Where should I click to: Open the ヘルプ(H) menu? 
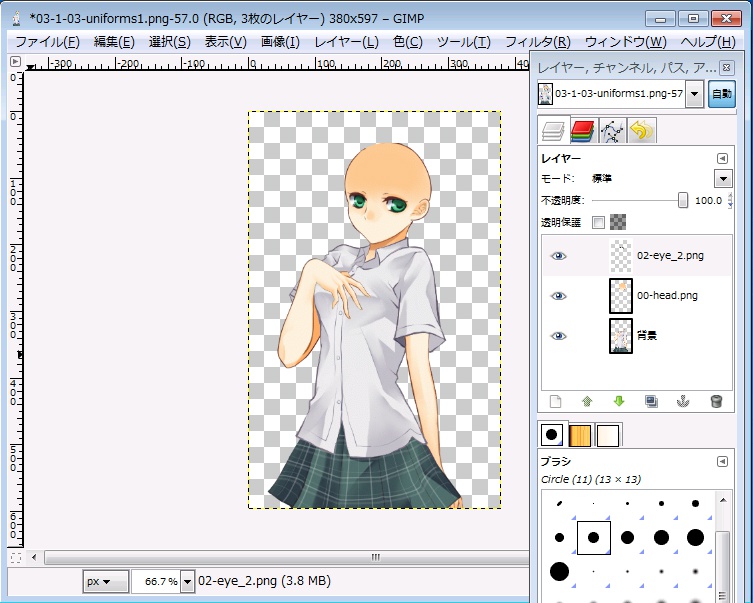pyautogui.click(x=708, y=42)
